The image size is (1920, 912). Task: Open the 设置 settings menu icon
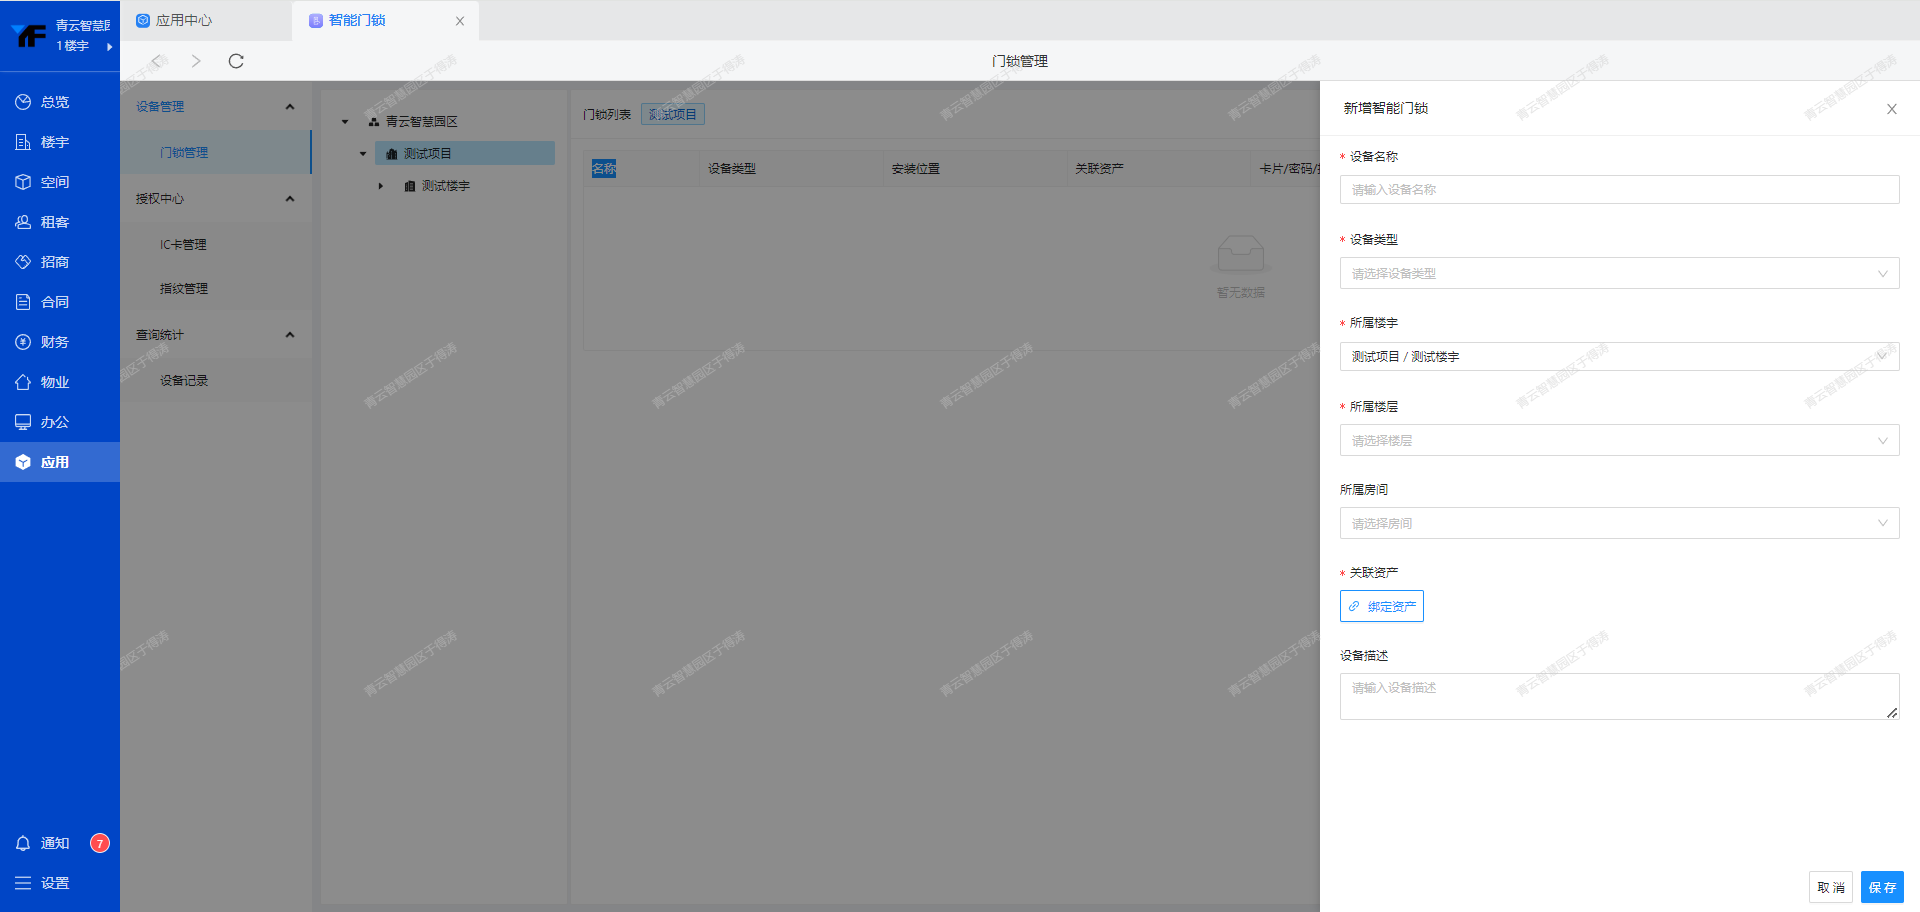point(23,883)
